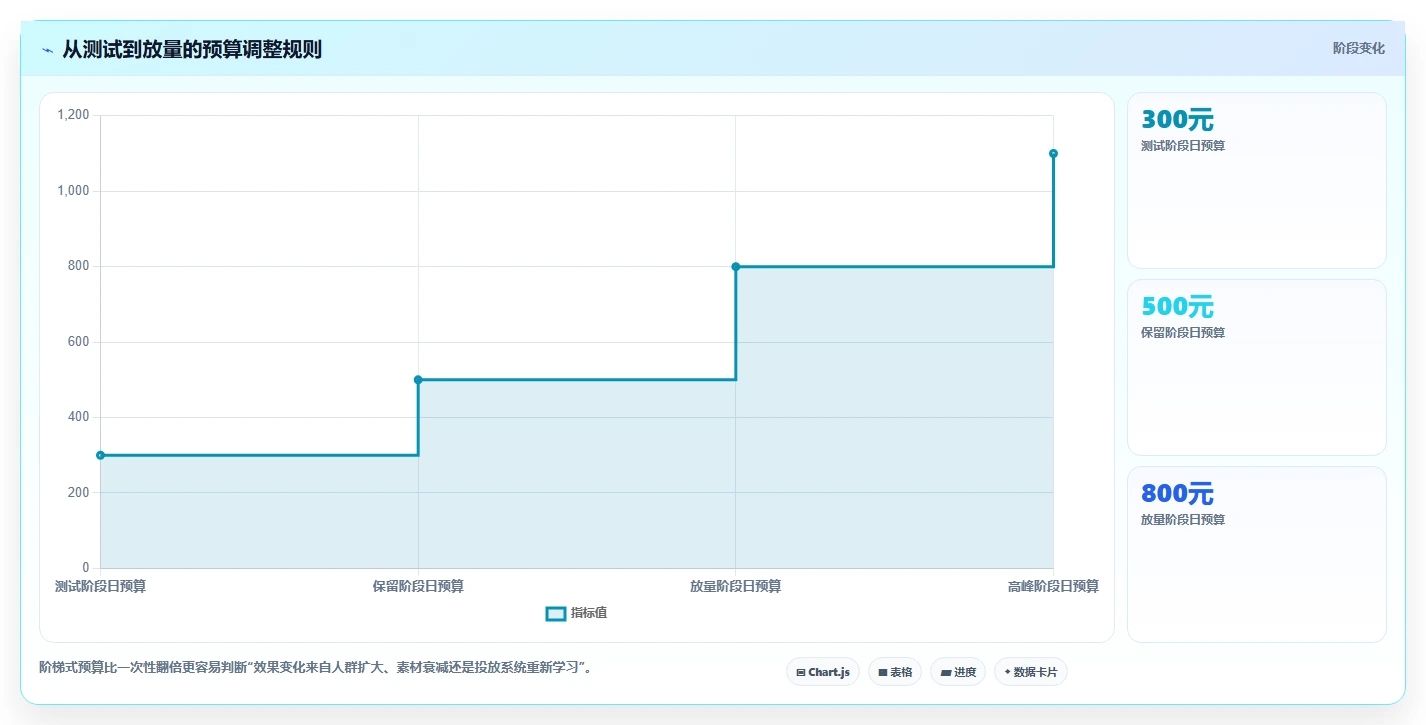The height and width of the screenshot is (725, 1426).
Task: Click the data point at 测试阶段日预算
Action: [100, 455]
